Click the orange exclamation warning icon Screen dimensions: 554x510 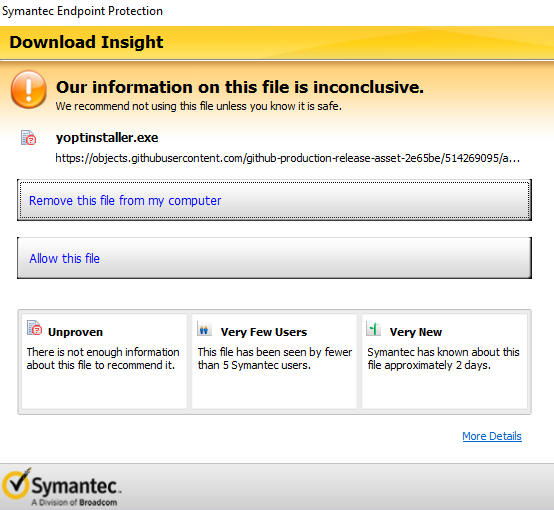point(29,89)
